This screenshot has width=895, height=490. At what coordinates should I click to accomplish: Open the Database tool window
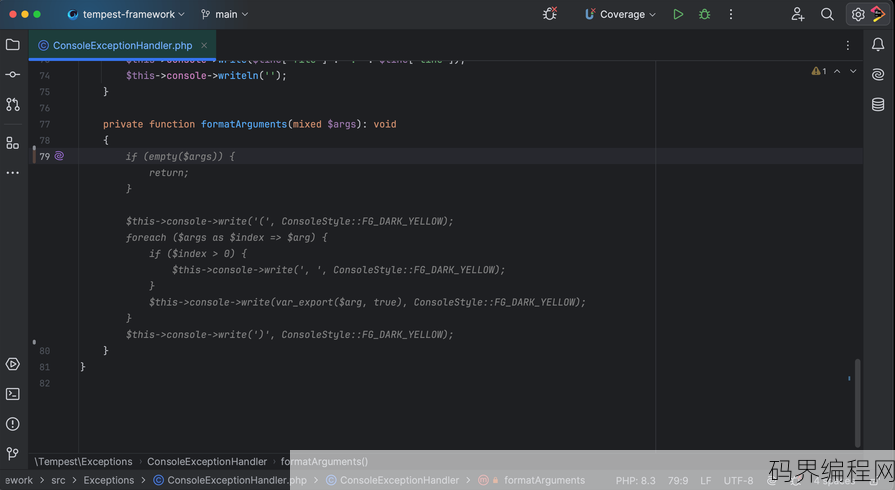(878, 104)
